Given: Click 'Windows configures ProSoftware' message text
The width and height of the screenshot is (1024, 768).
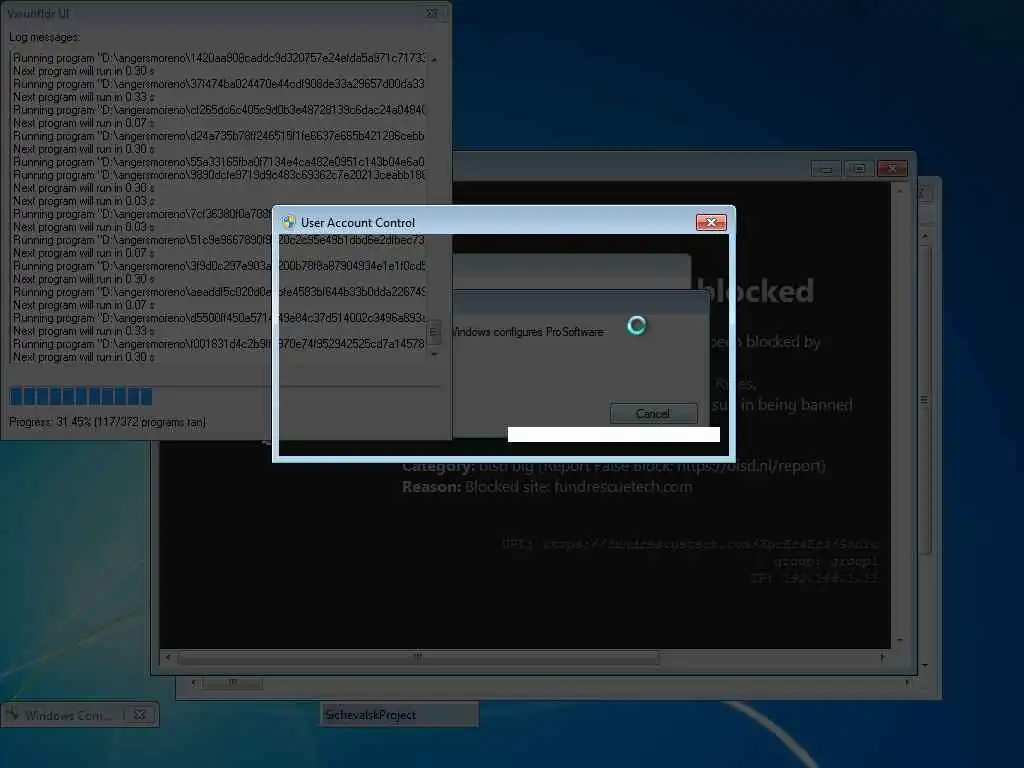Looking at the screenshot, I should click(x=528, y=332).
